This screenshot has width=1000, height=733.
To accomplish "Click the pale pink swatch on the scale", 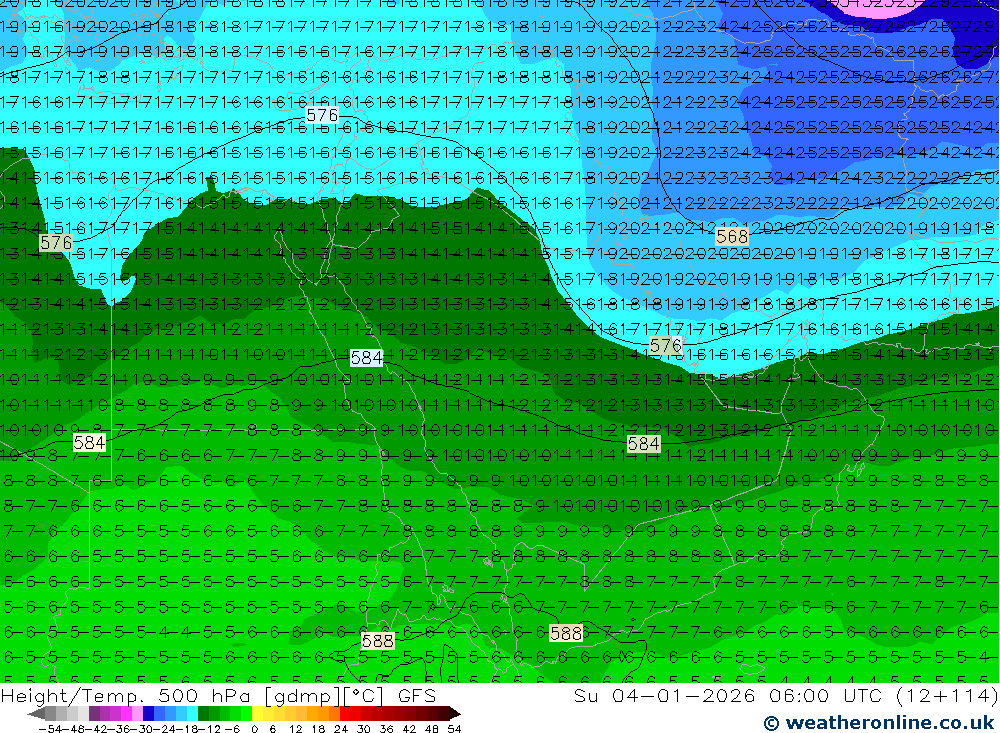I will 137,714.
